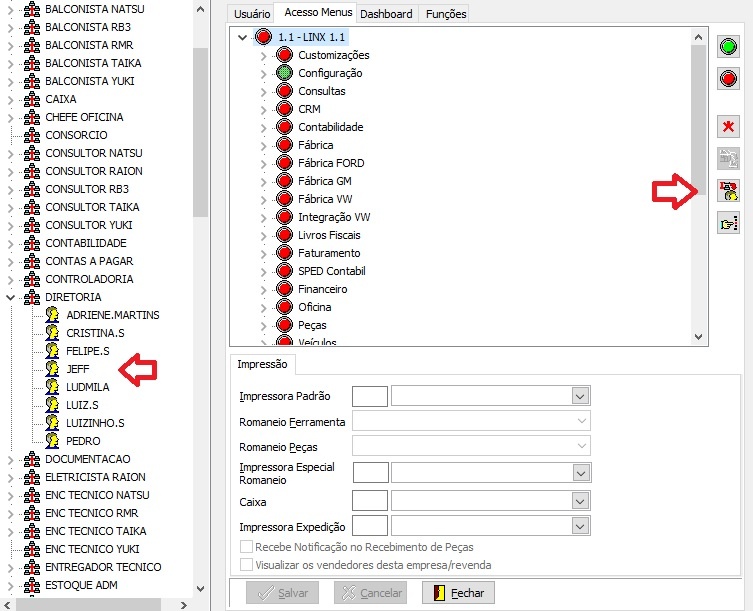The image size is (753, 611).
Task: Select the Livros Fiscais menu item
Action: (x=329, y=235)
